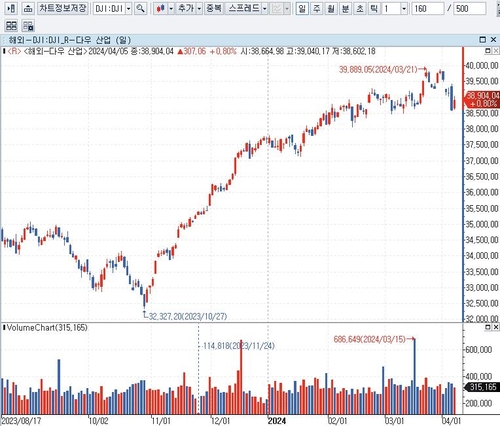500x426 pixels.
Task: Open the interval value 1 dropdown
Action: [404, 8]
